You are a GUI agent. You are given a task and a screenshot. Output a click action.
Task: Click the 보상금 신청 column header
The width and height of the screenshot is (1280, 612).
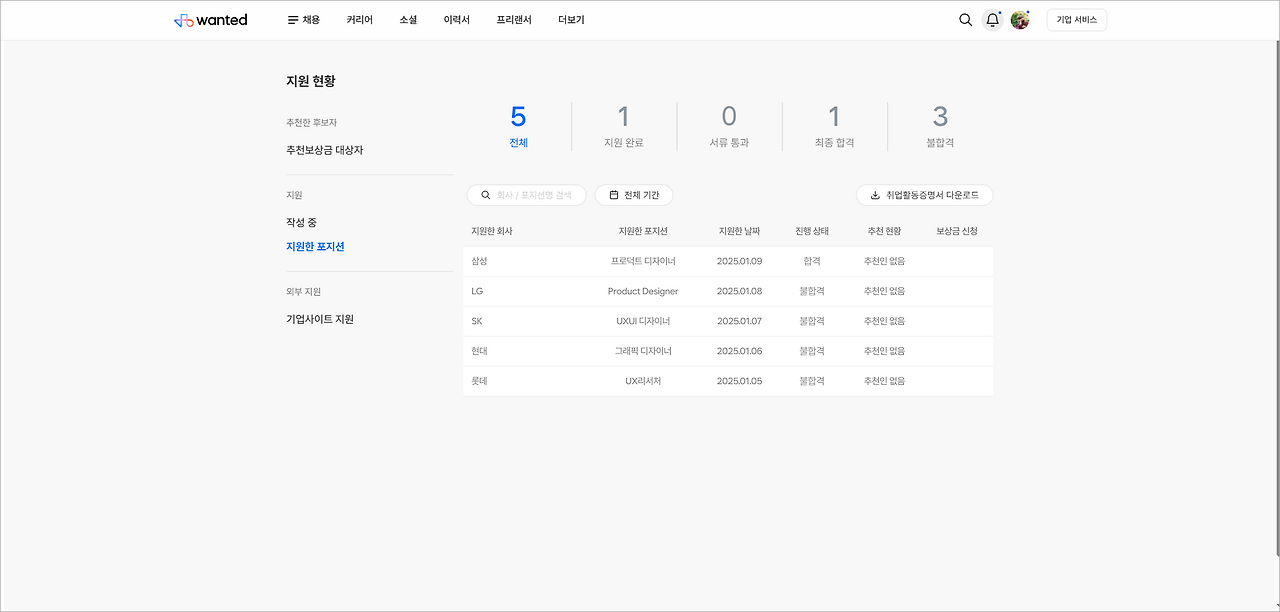tap(957, 231)
